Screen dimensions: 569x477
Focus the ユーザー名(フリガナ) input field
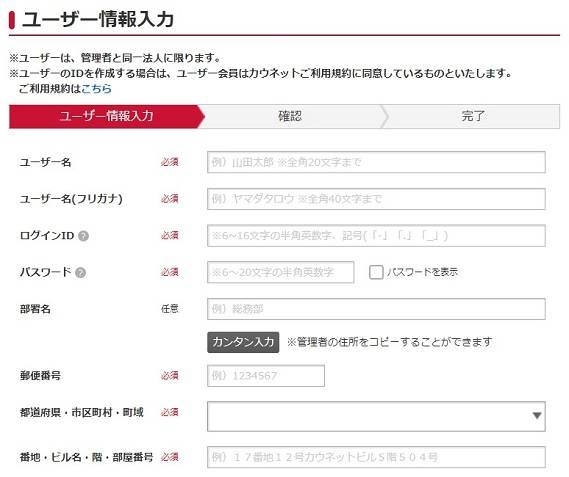tap(376, 199)
